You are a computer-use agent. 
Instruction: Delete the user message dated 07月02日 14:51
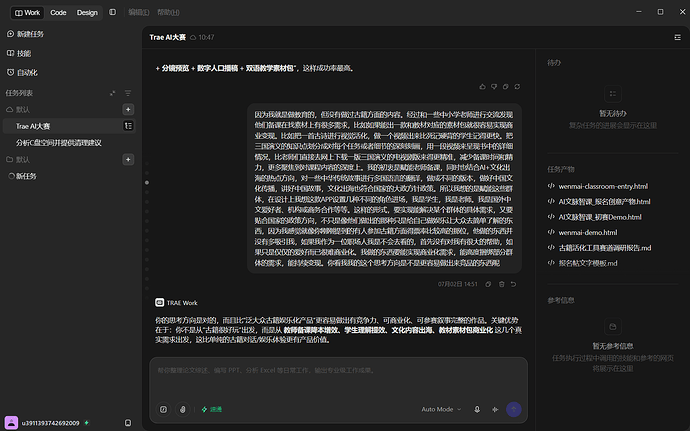coord(501,284)
